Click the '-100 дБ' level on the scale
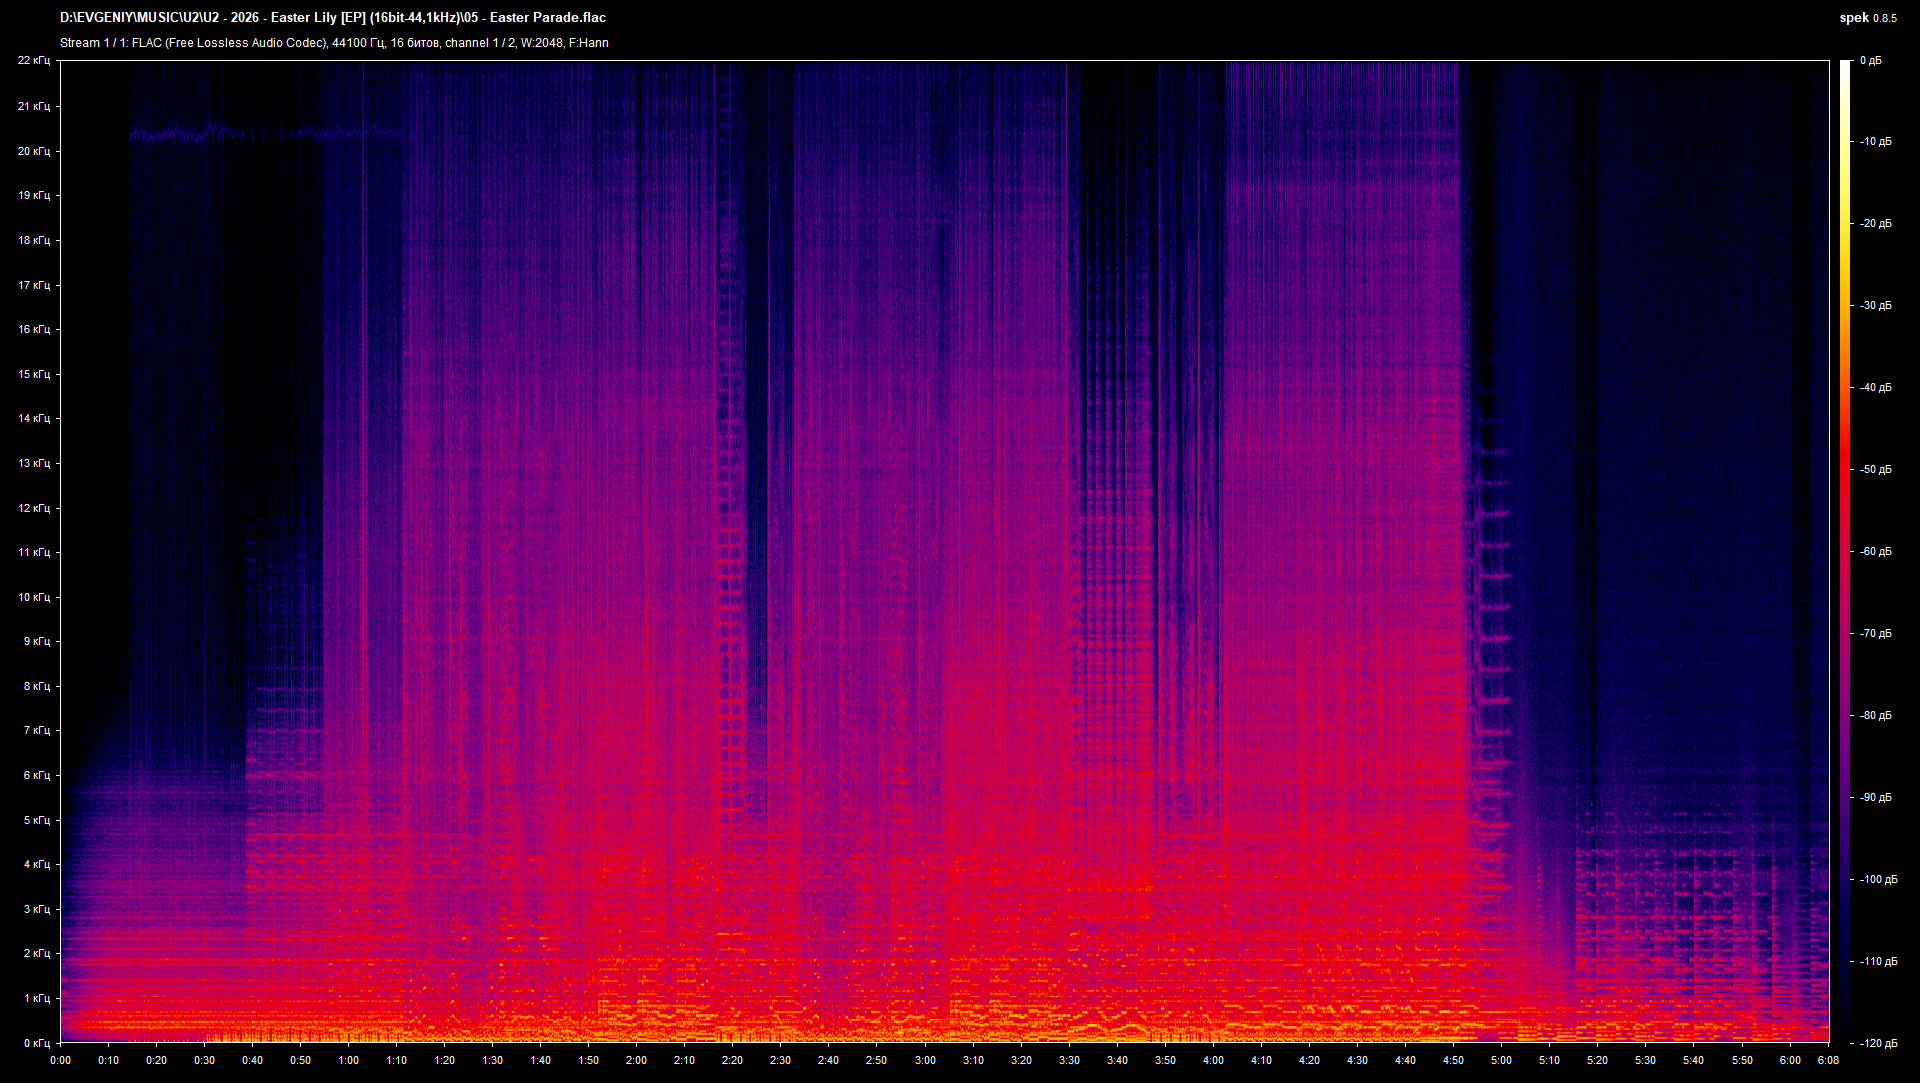This screenshot has width=1920, height=1083. (1879, 880)
